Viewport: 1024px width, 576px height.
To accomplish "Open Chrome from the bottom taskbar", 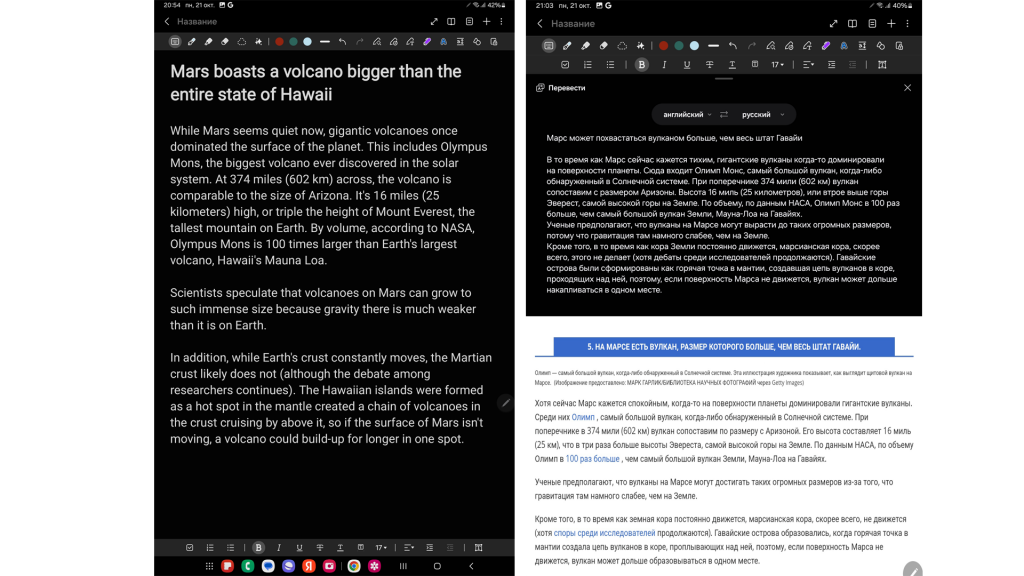I will (354, 566).
